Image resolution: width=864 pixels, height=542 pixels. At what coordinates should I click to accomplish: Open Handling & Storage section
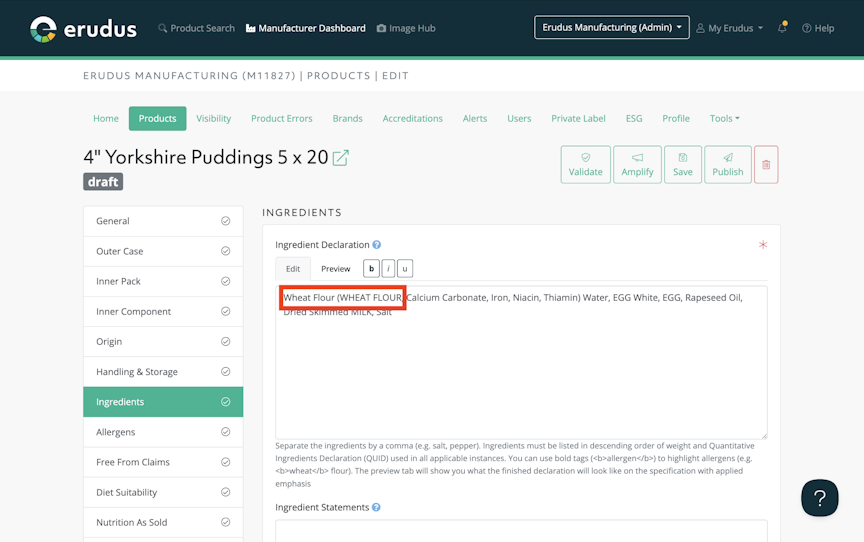pos(163,372)
